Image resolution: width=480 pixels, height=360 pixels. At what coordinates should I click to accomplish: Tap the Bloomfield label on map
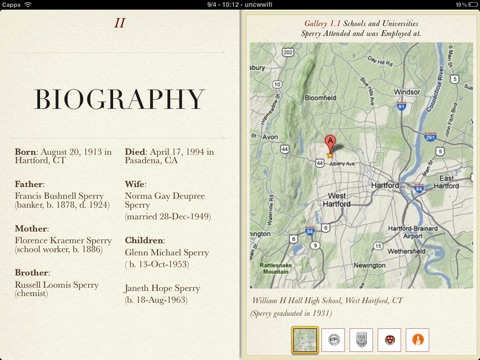tap(320, 98)
